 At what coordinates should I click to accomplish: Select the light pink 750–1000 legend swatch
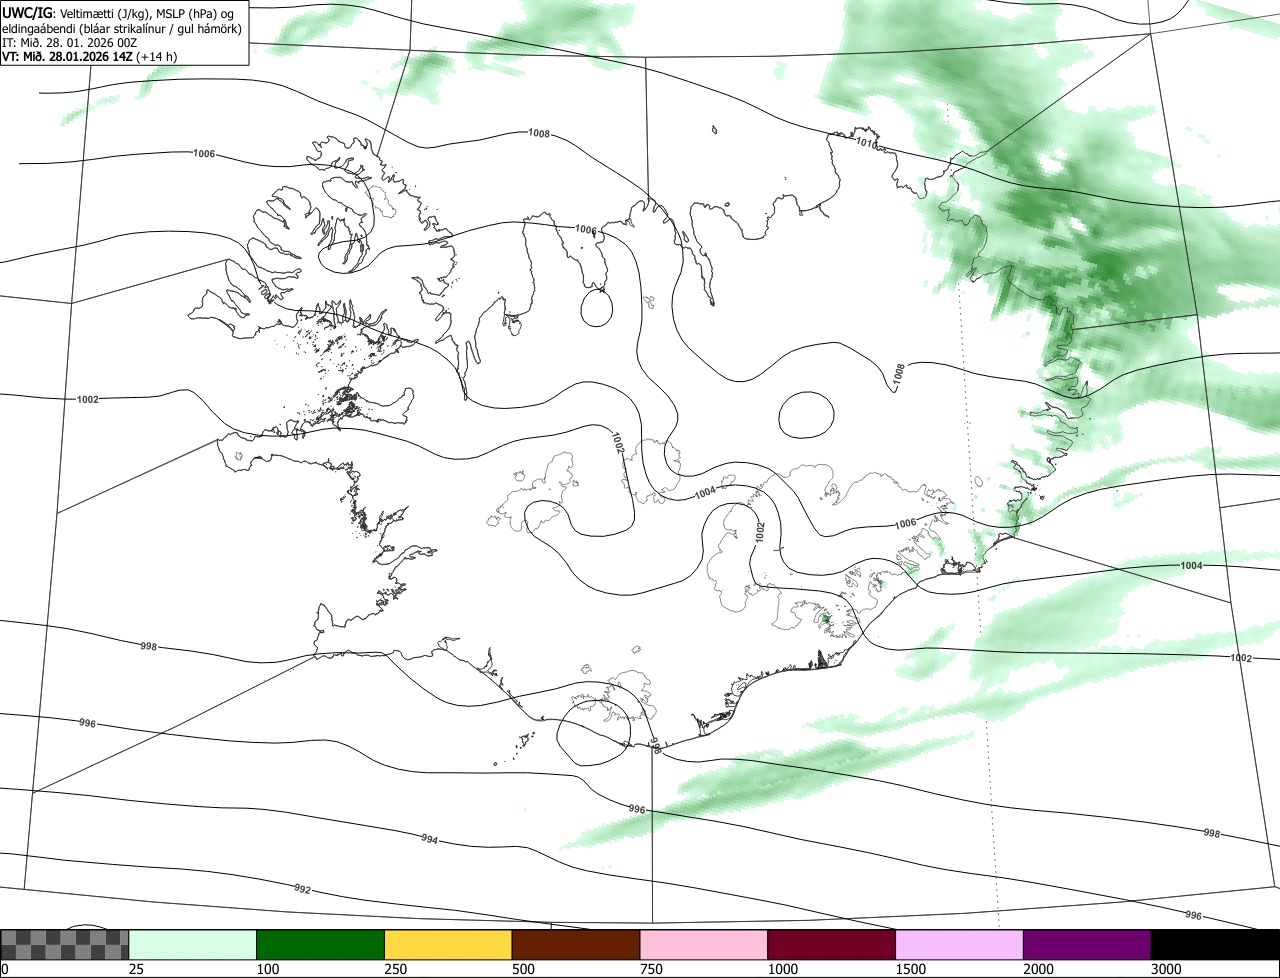pyautogui.click(x=704, y=945)
